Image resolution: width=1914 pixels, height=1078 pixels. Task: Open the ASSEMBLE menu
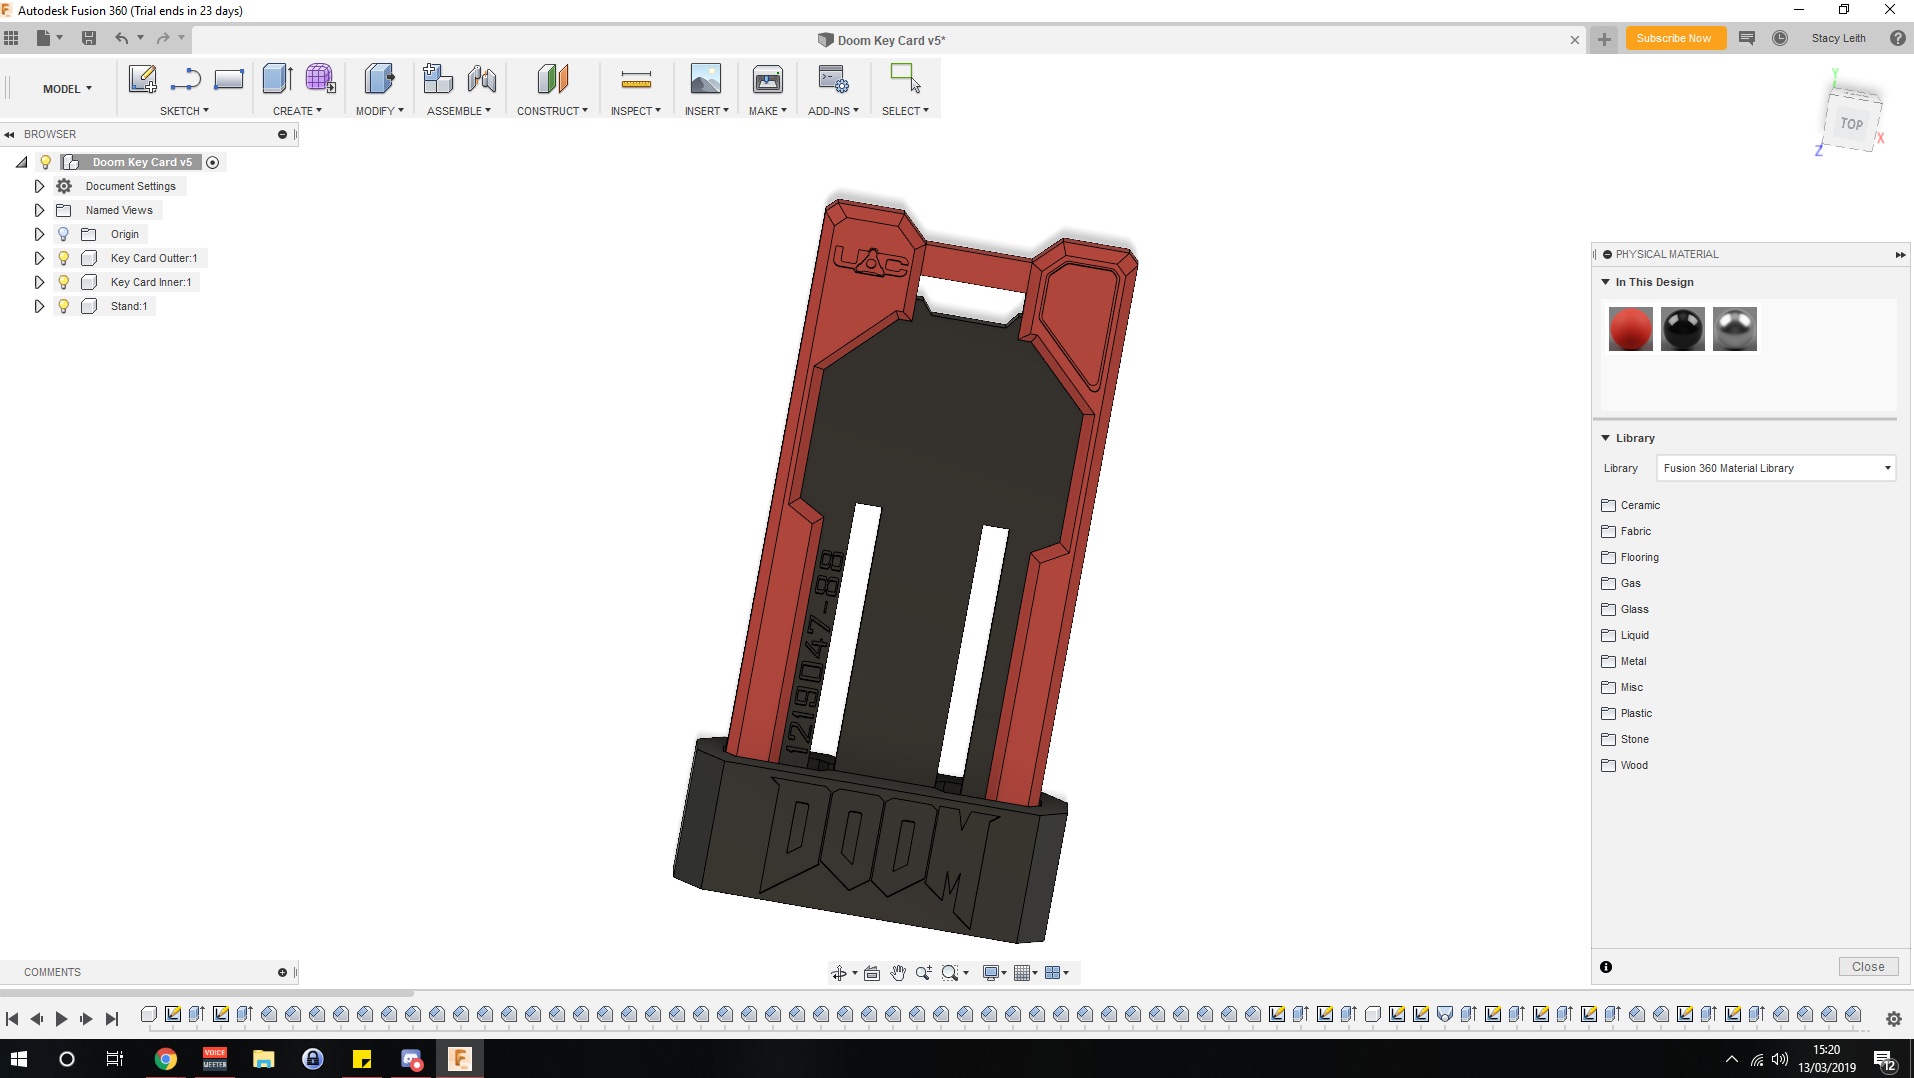click(458, 111)
